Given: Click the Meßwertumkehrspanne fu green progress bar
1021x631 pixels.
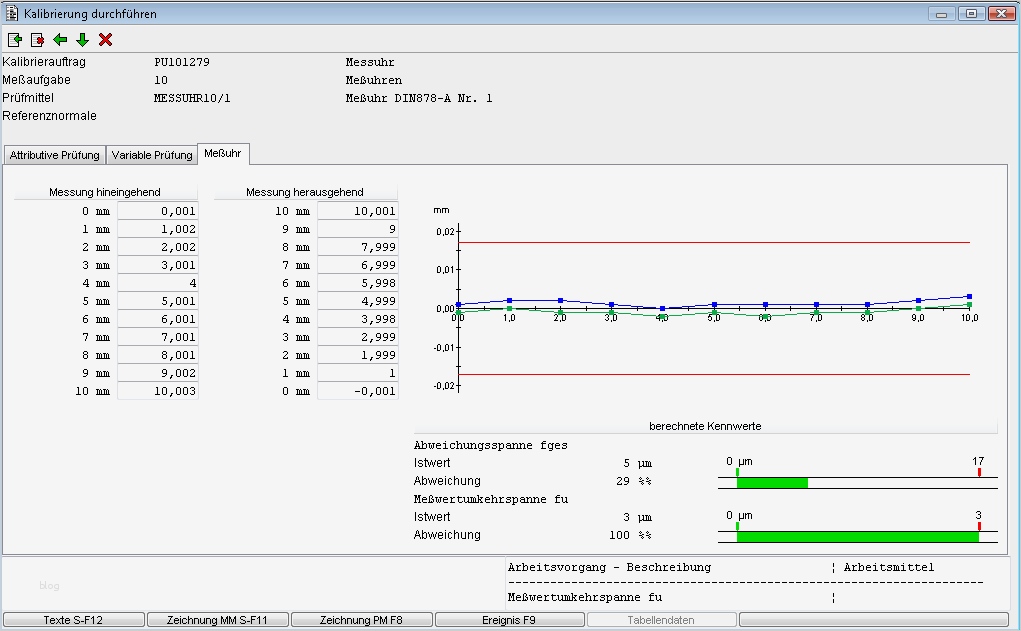Looking at the screenshot, I should 857,536.
